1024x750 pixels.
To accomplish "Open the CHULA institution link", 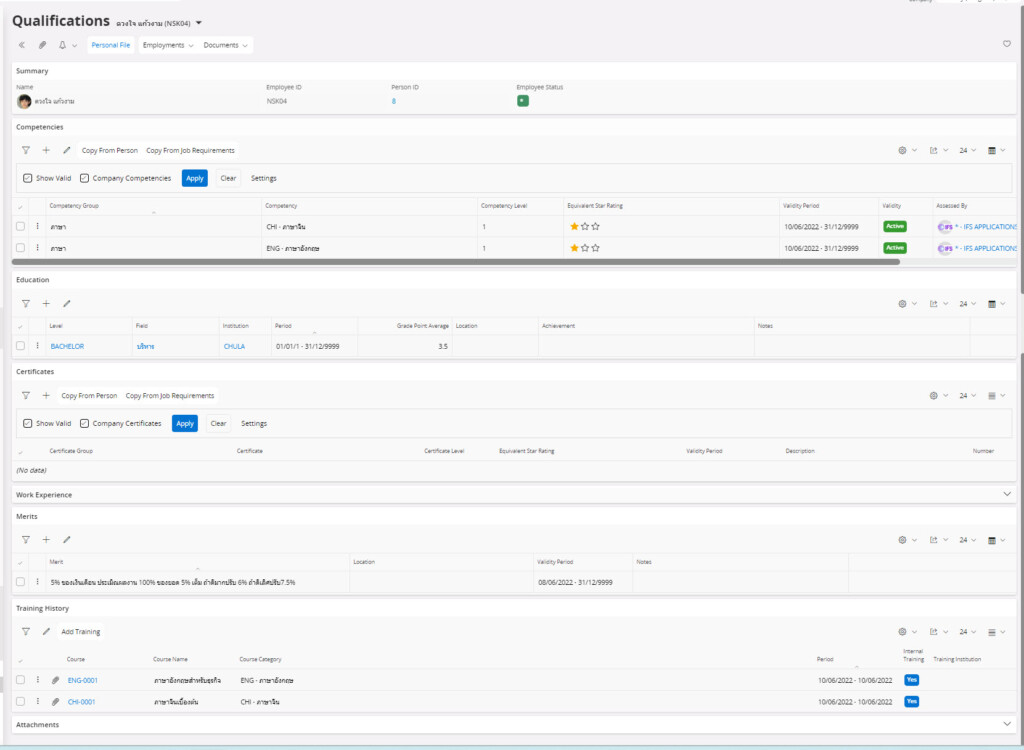I will coord(234,346).
